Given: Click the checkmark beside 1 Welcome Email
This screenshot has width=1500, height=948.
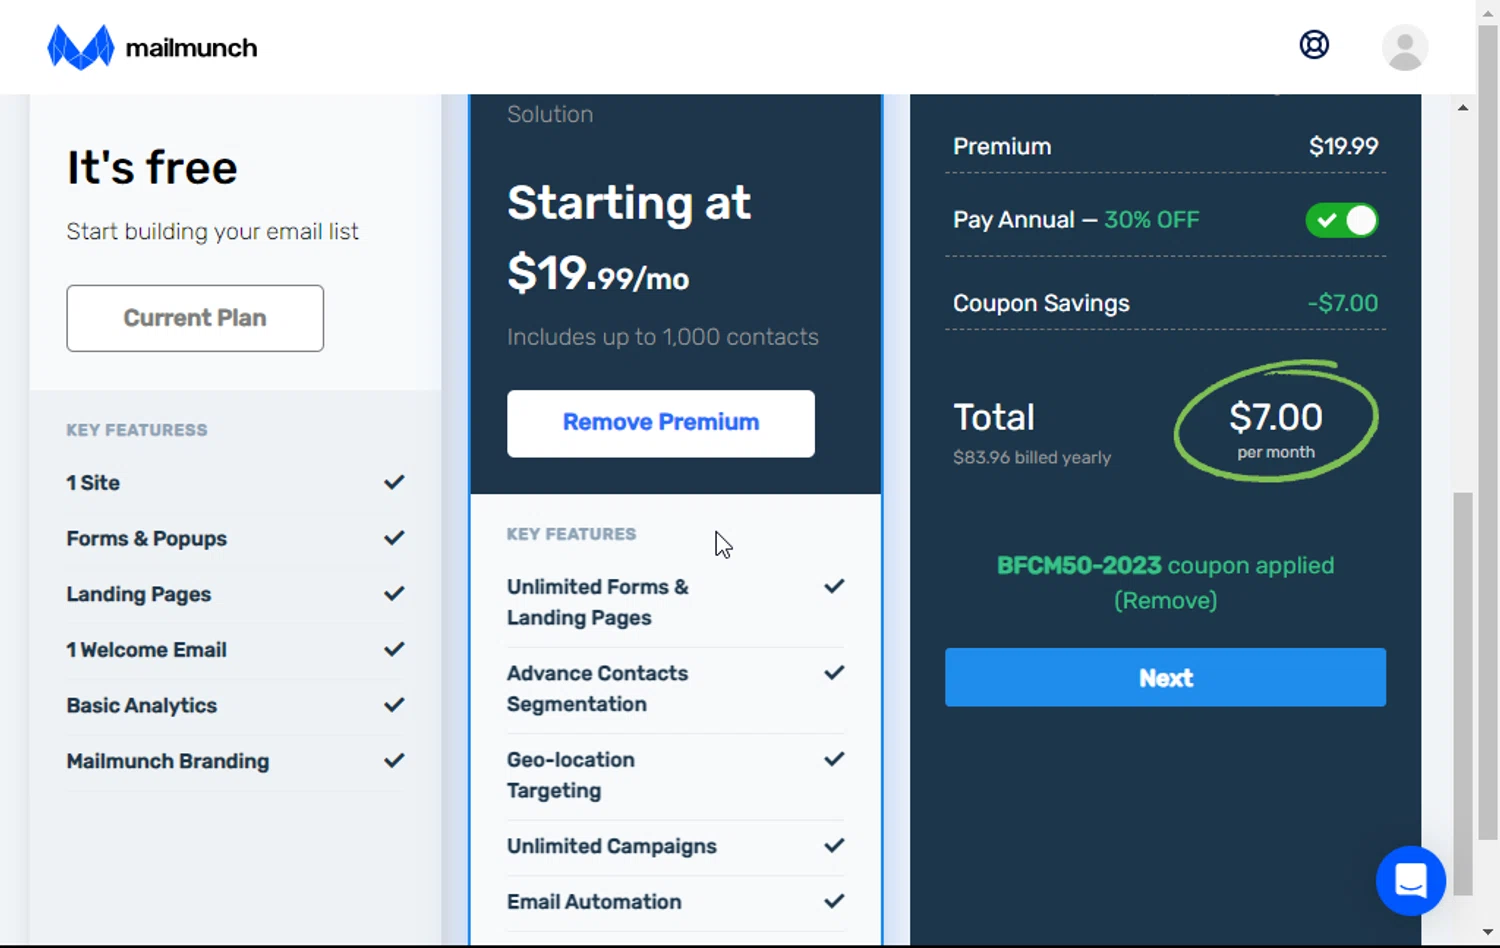Looking at the screenshot, I should (394, 649).
